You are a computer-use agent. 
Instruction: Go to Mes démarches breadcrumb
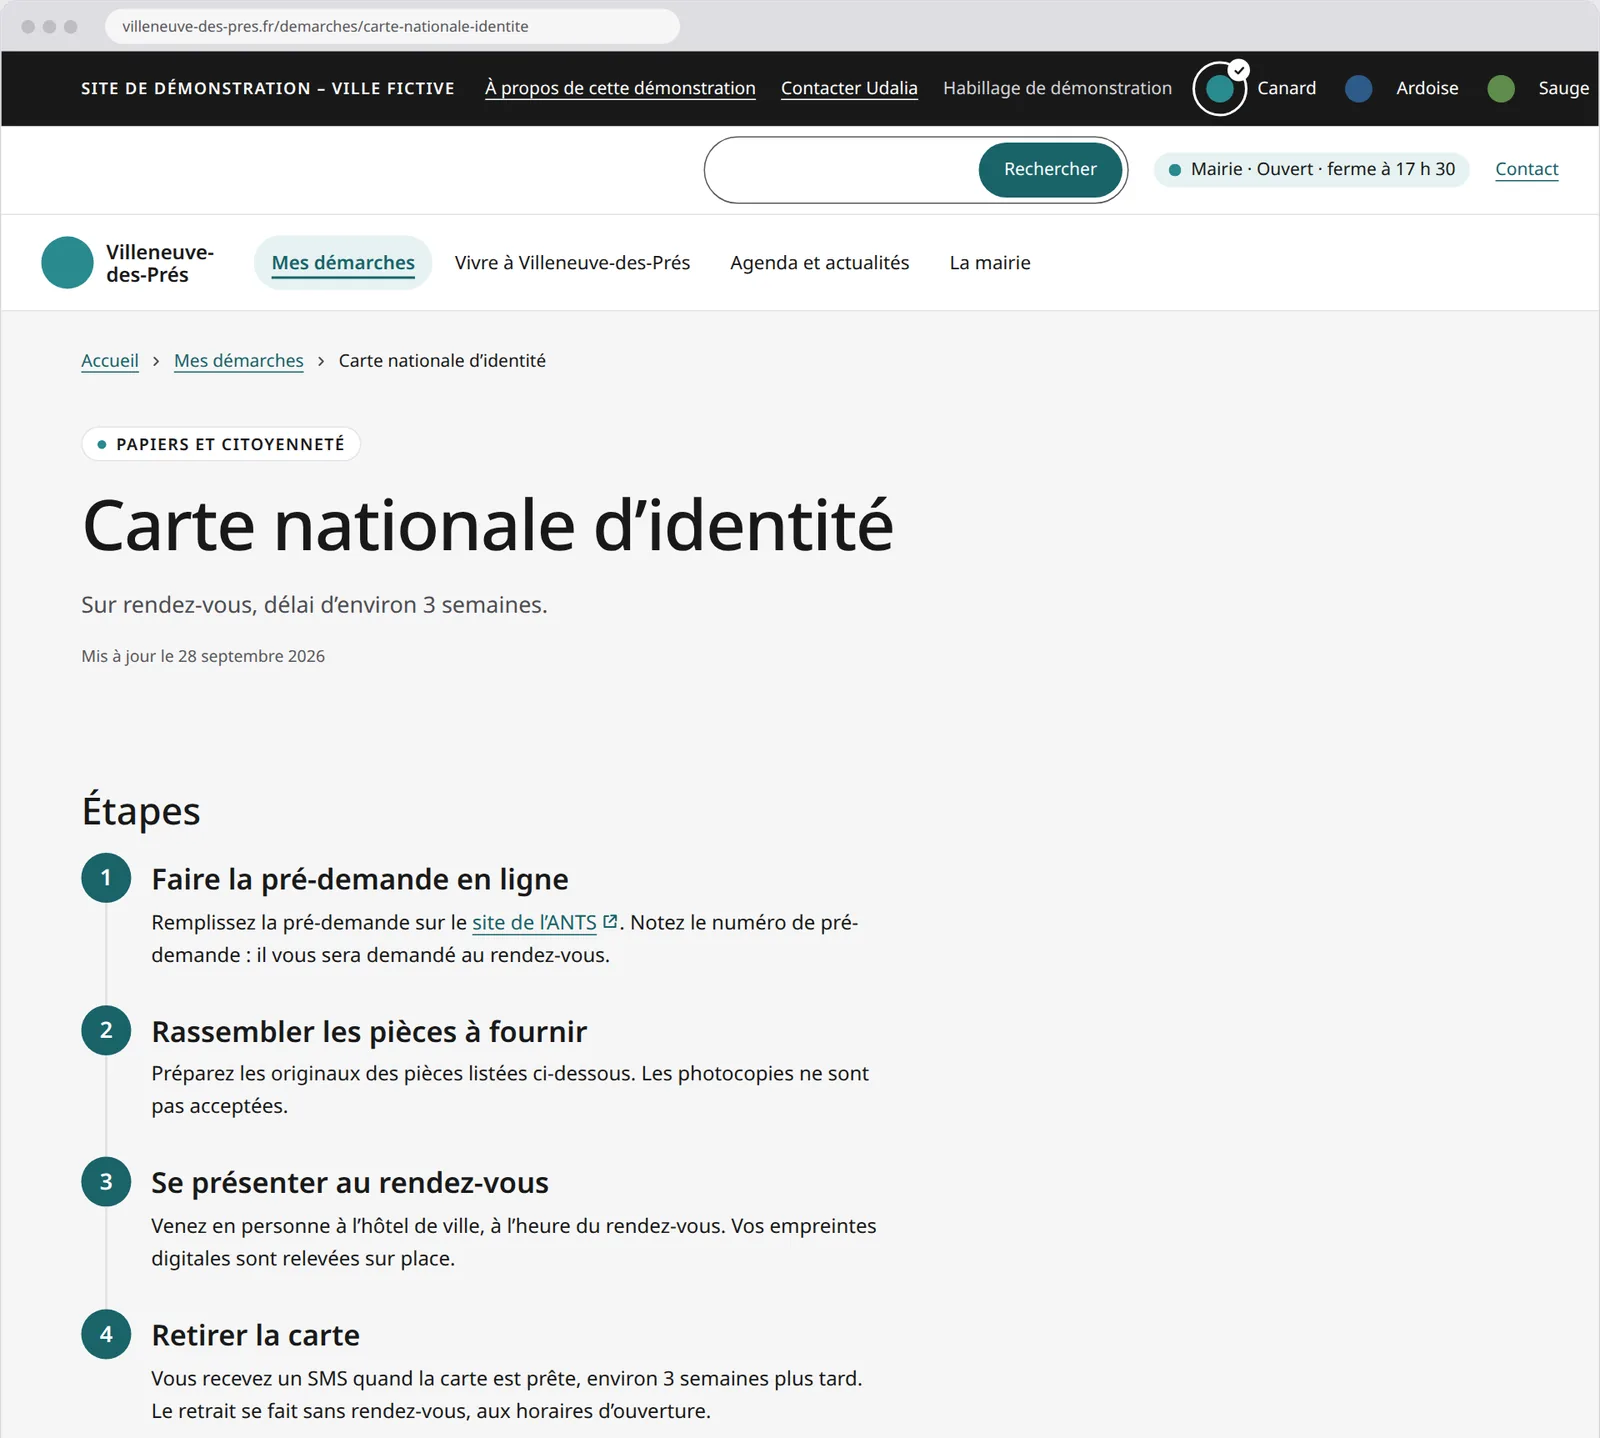[239, 360]
